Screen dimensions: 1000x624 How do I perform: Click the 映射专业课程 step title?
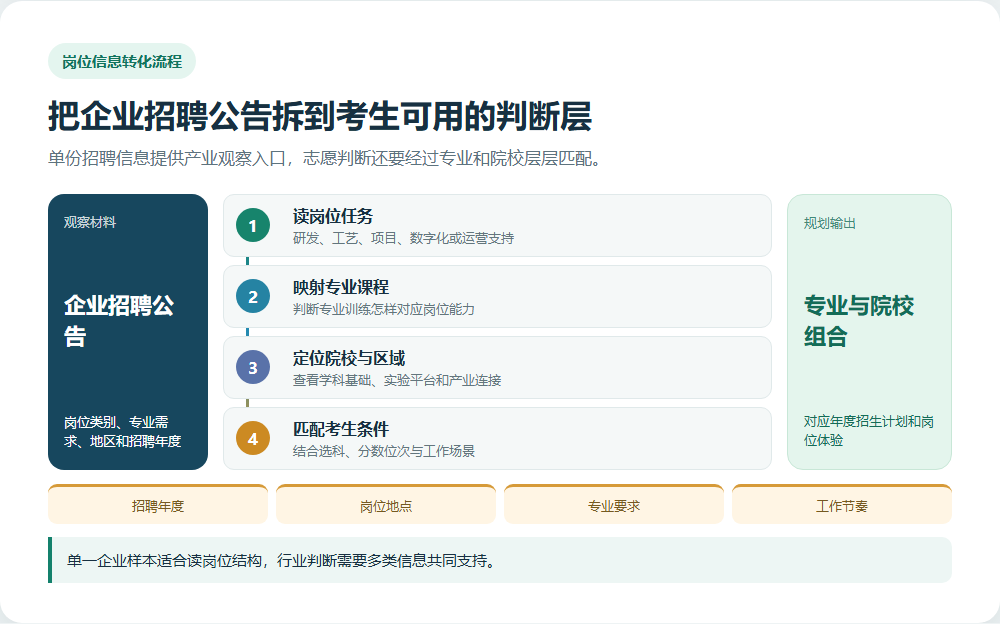(x=341, y=287)
